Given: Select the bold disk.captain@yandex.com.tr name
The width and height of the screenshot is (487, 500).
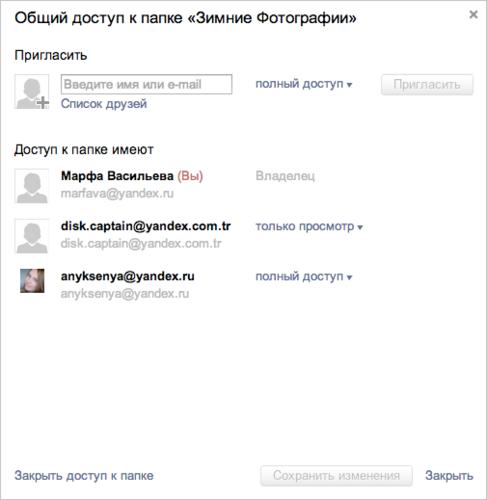Looking at the screenshot, I should 146,226.
